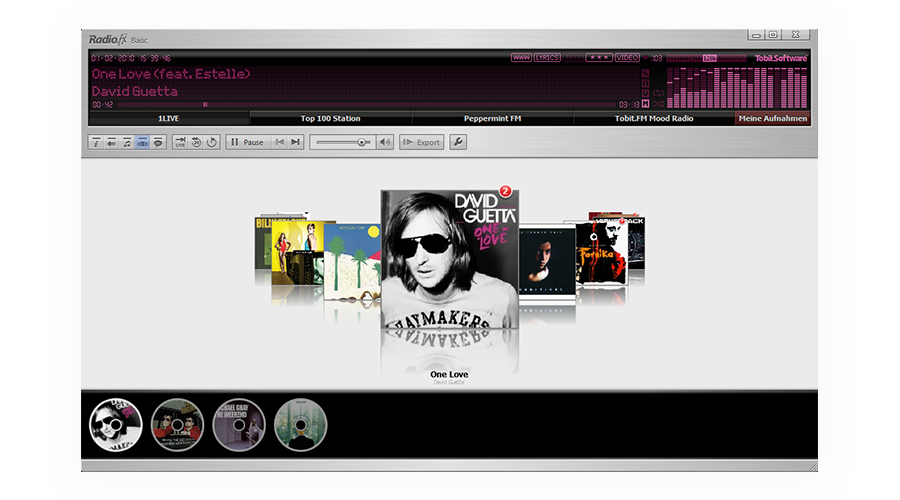Select the rightmost black album cover
The height and width of the screenshot is (500, 900).
(x=637, y=243)
